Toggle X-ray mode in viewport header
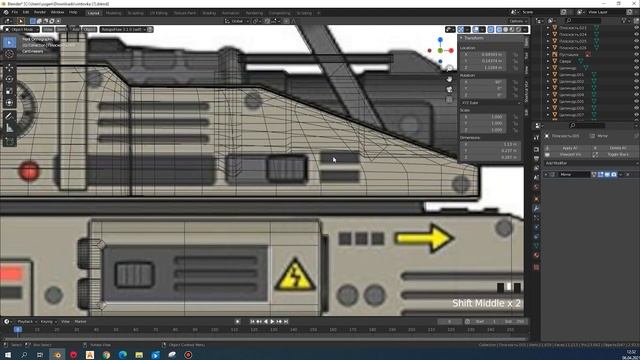Image resolution: width=640 pixels, height=360 pixels. tap(491, 29)
